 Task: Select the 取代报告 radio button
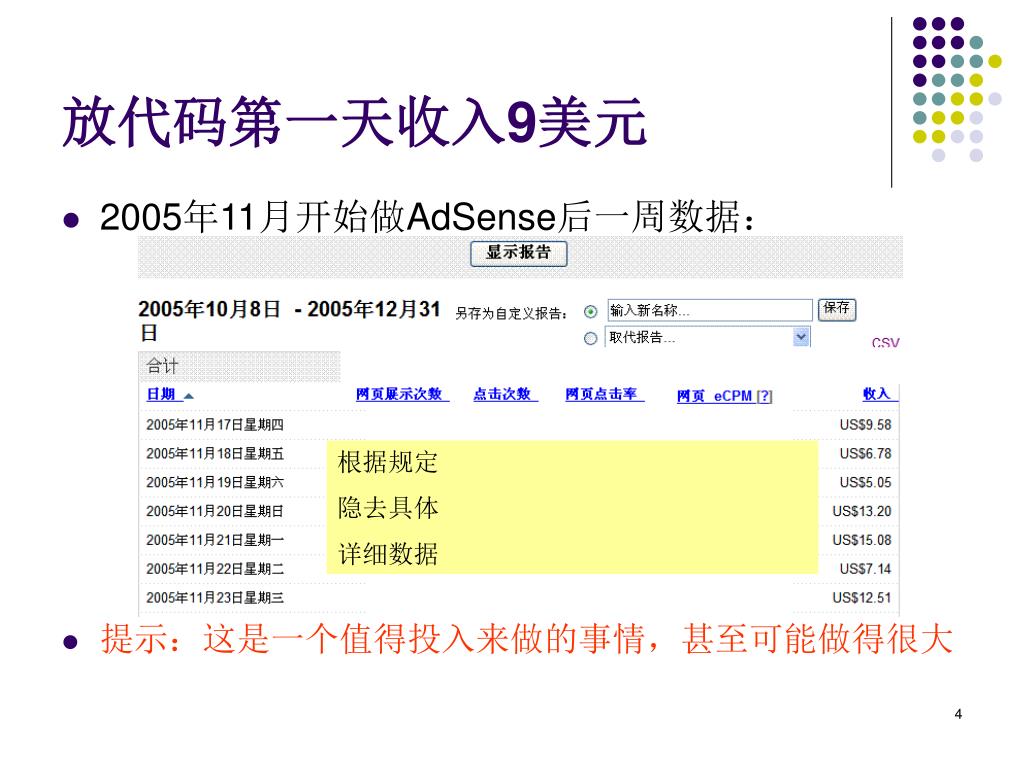point(590,338)
